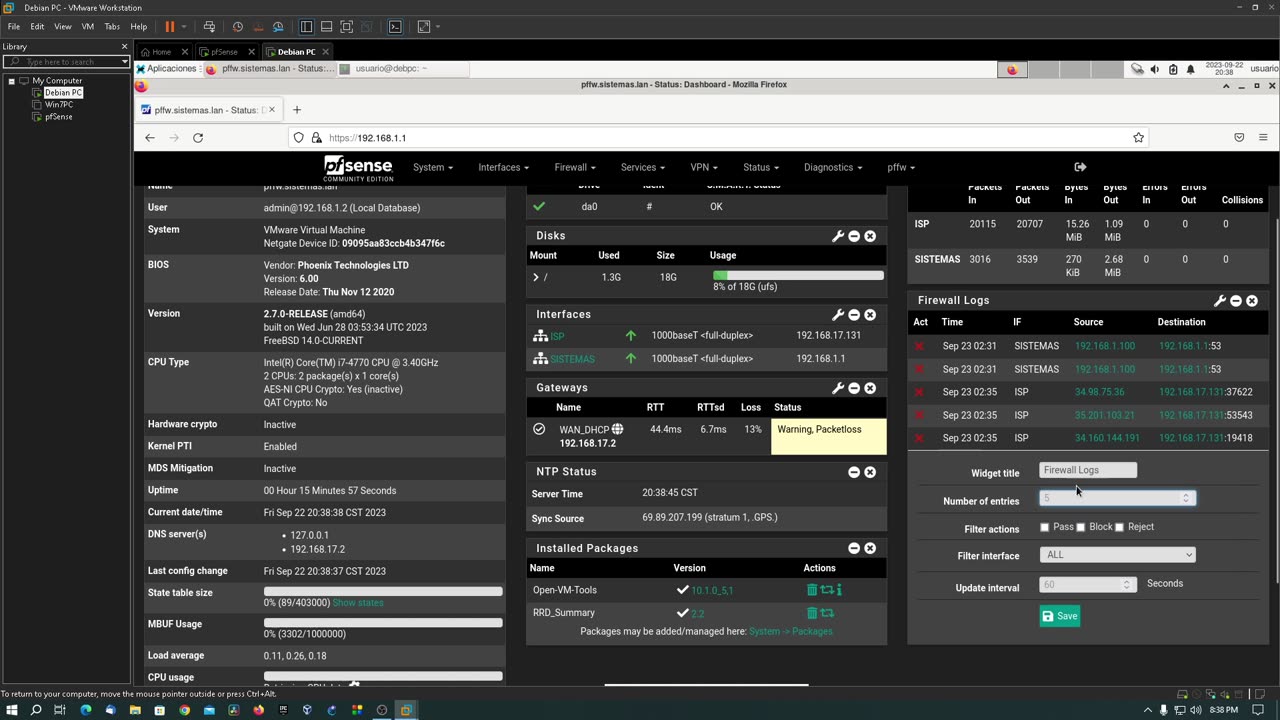The image size is (1280, 720).
Task: Switch to pfSense VM tab
Action: coord(224,52)
